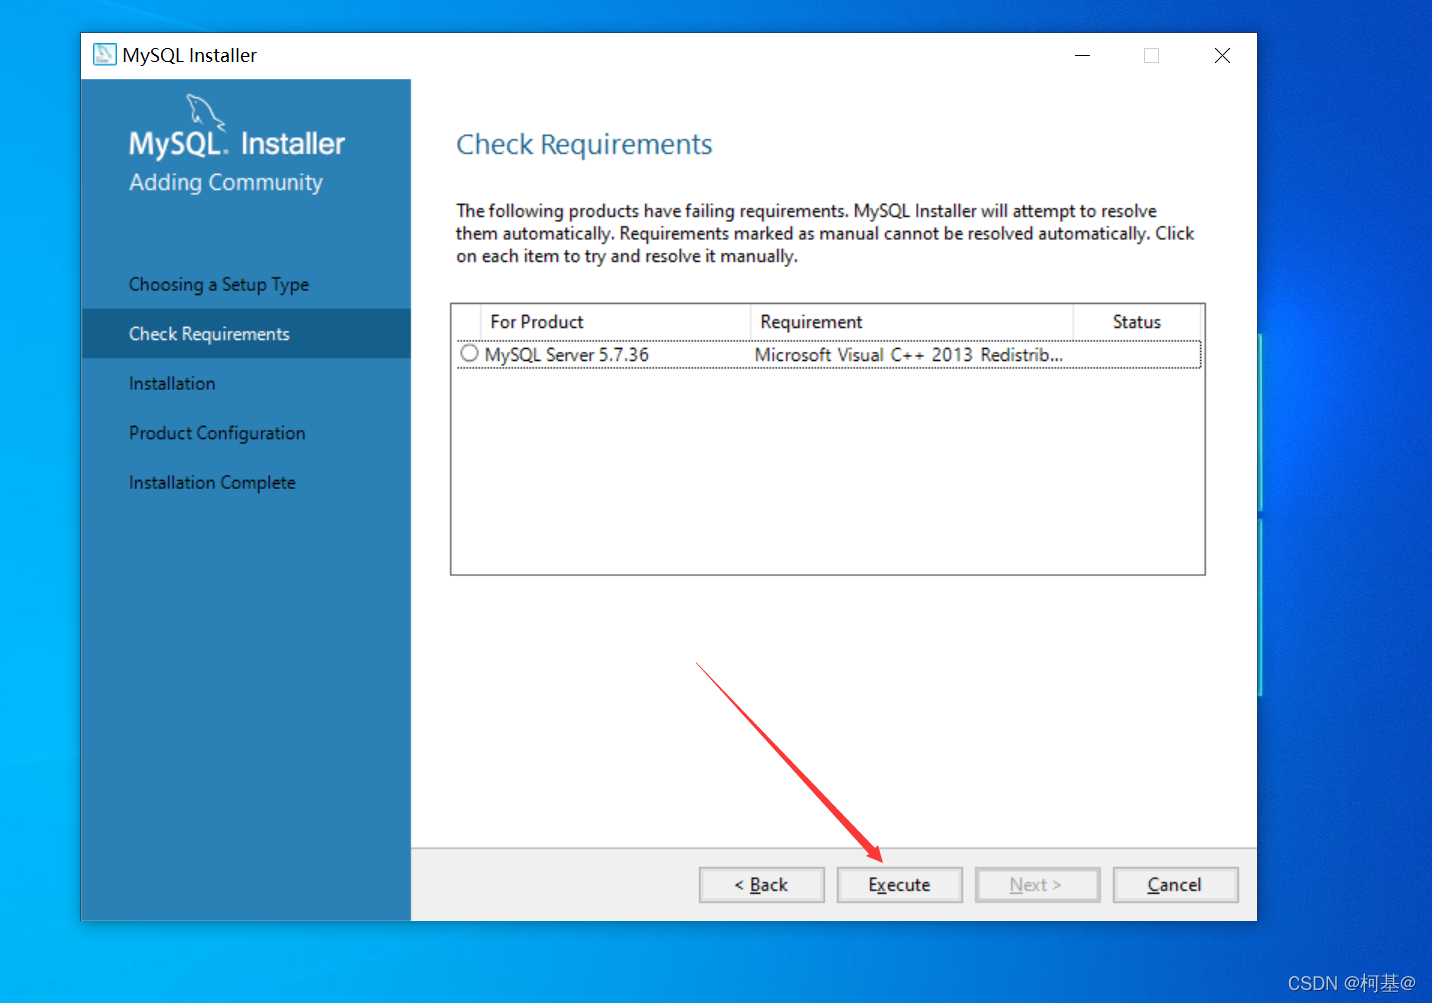Click the Status column header
Viewport: 1432px width, 1003px height.
(1137, 322)
